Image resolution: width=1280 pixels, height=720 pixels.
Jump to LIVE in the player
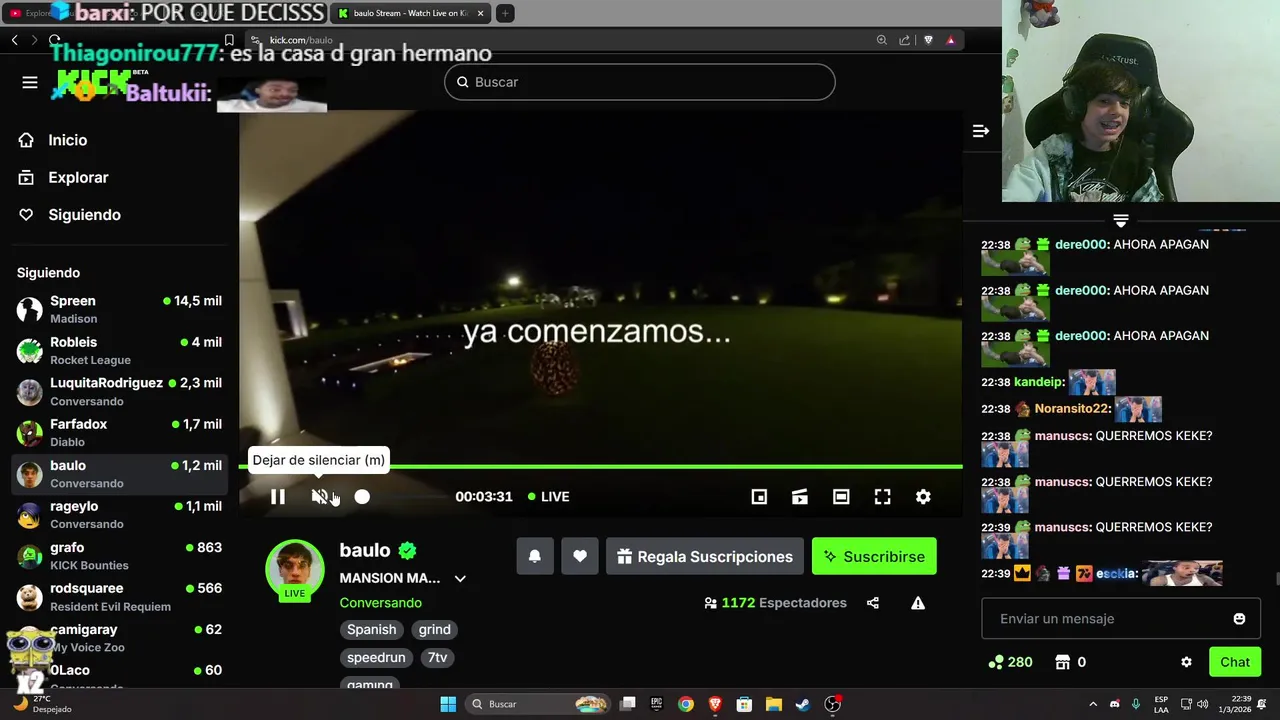549,497
